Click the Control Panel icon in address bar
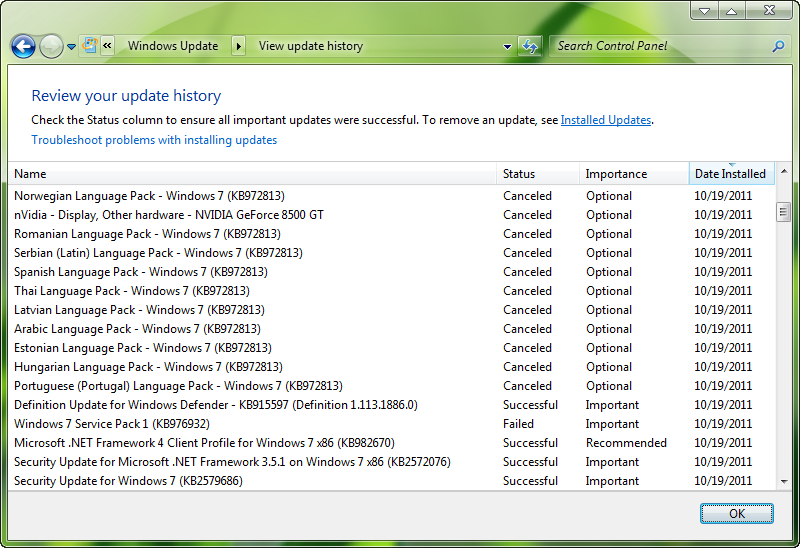Screen dimensions: 800x548 click(90, 45)
